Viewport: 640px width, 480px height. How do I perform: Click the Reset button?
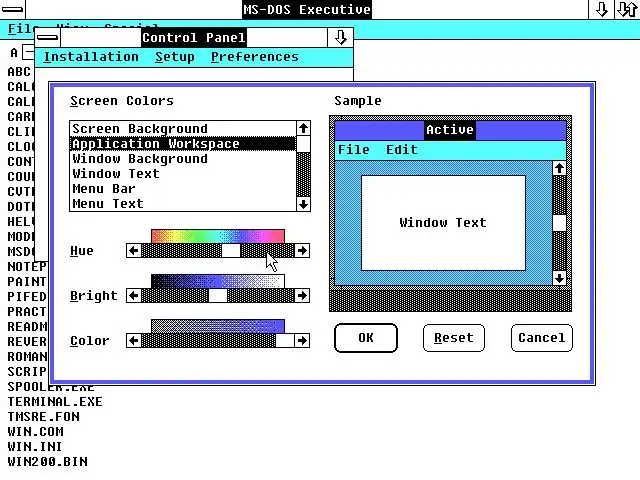454,338
